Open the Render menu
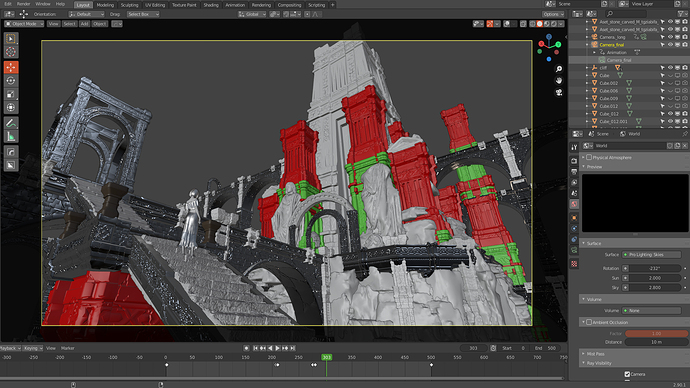Image resolution: width=690 pixels, height=388 pixels. 23,4
